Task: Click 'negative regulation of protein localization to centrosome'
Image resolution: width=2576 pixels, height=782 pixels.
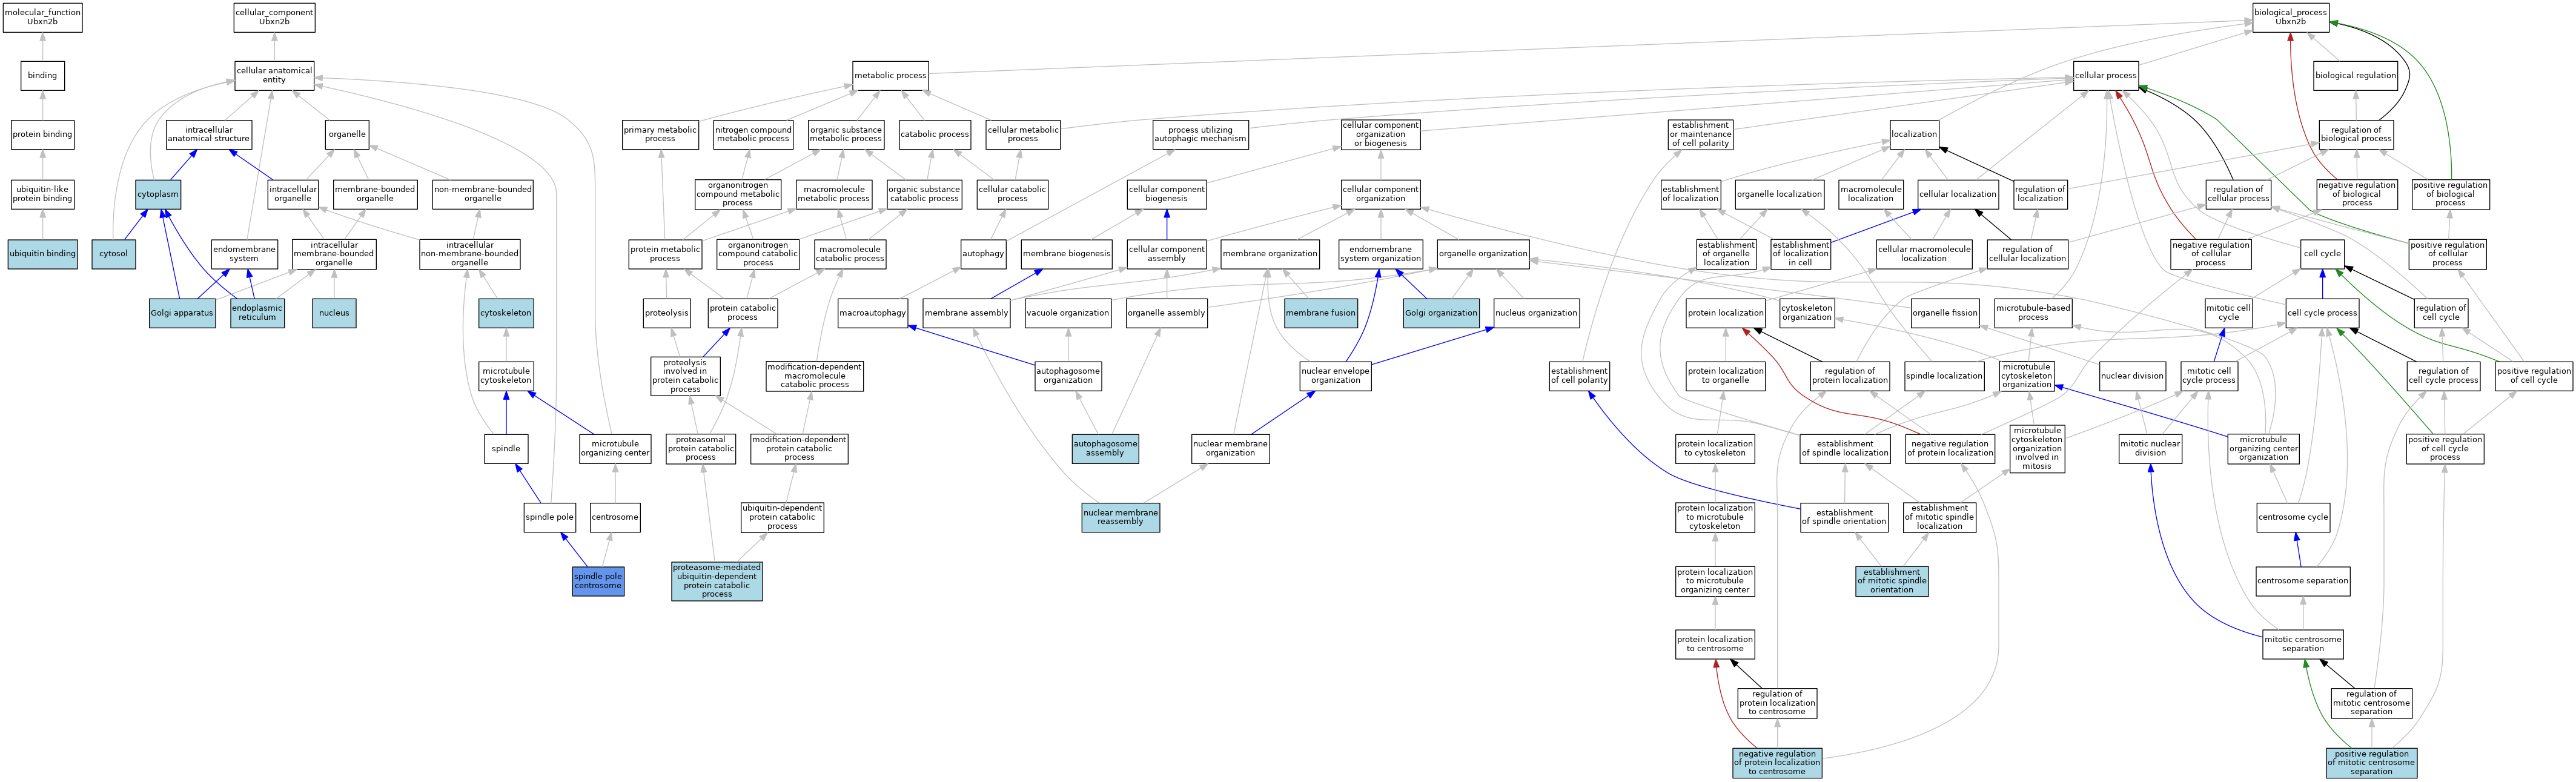Action: click(x=1777, y=763)
